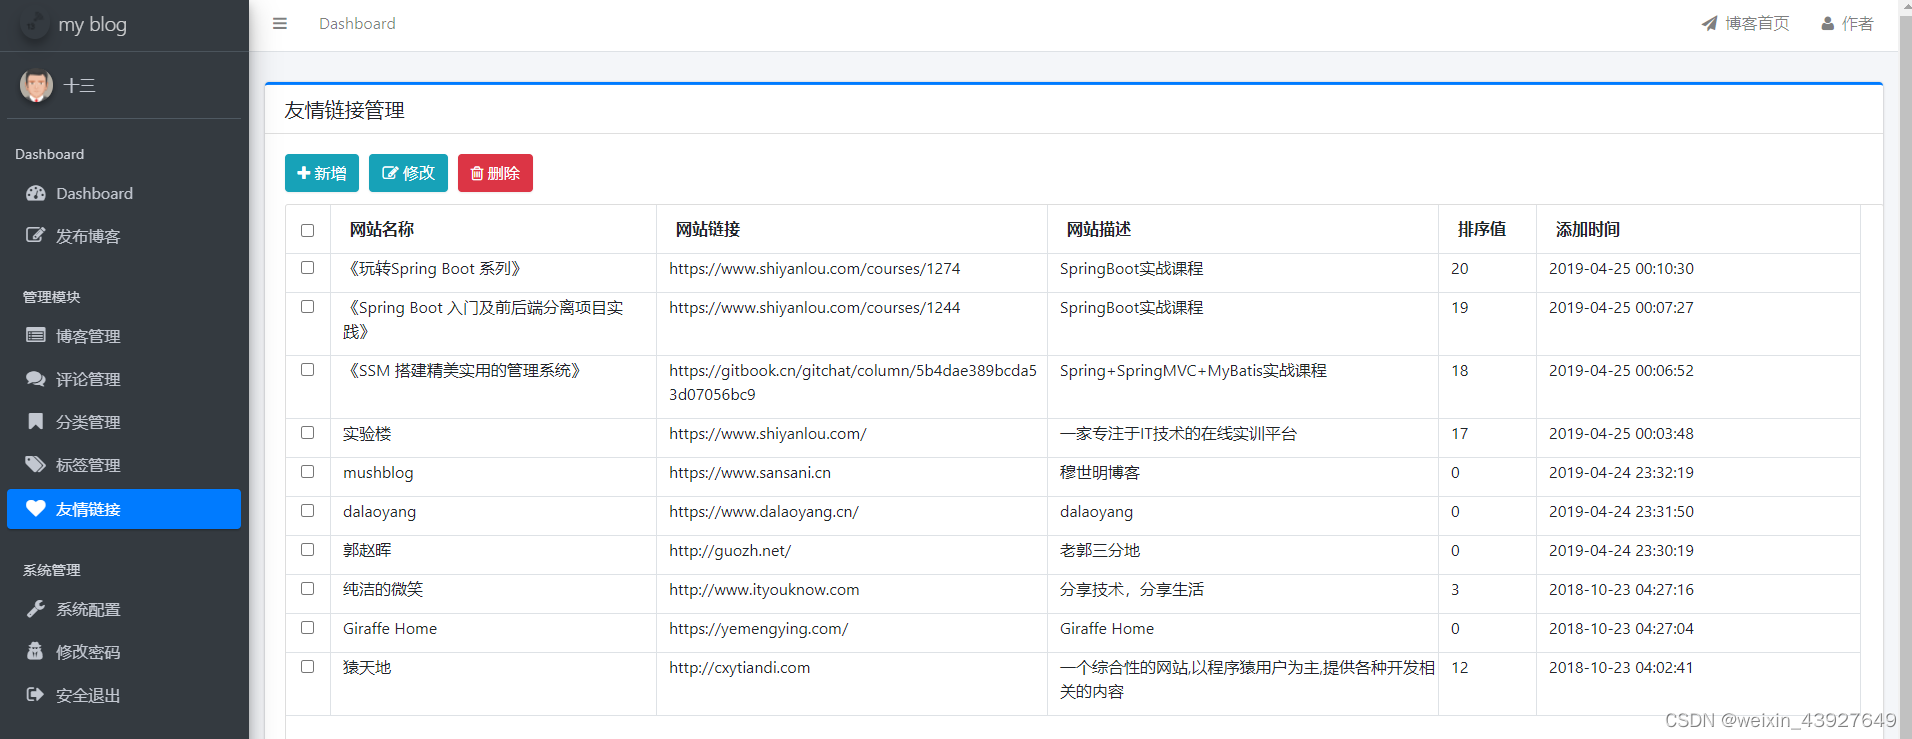Viewport: 1912px width, 739px height.
Task: Click the tags icon beside 标签管理
Action: 36,464
